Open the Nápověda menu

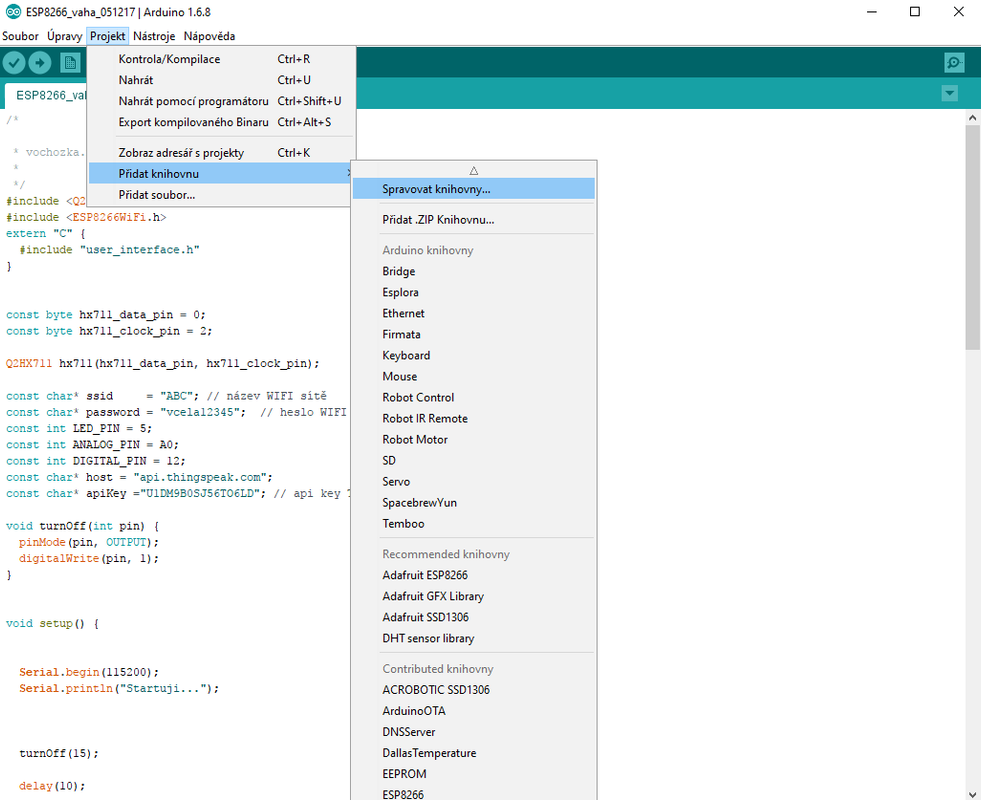(209, 36)
